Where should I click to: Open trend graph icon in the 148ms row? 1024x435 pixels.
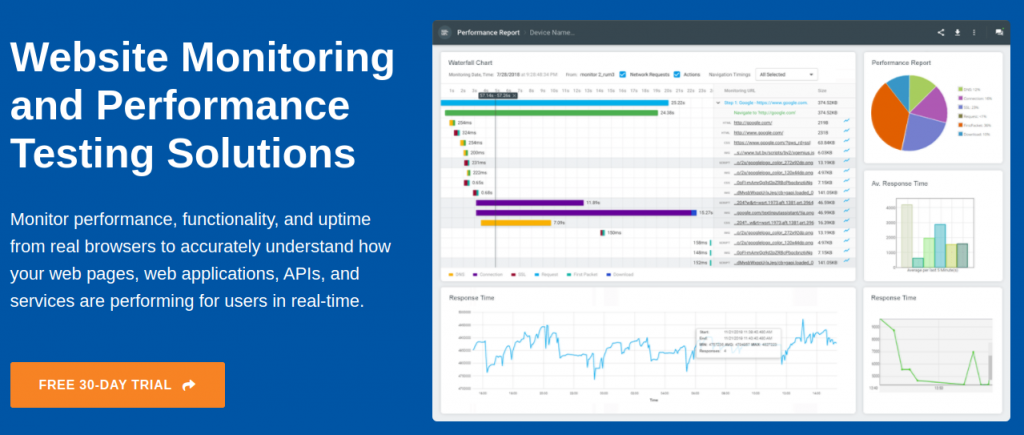(847, 251)
